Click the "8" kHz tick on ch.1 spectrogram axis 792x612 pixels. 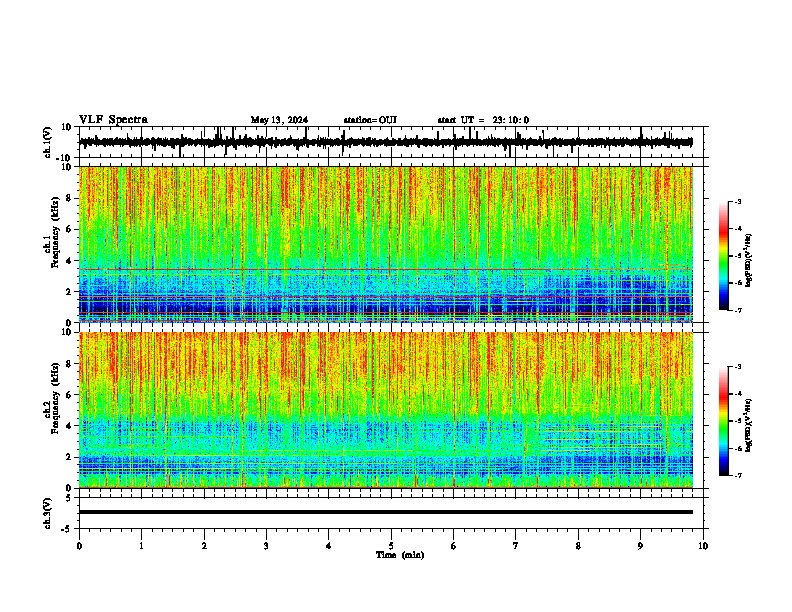[x=70, y=198]
